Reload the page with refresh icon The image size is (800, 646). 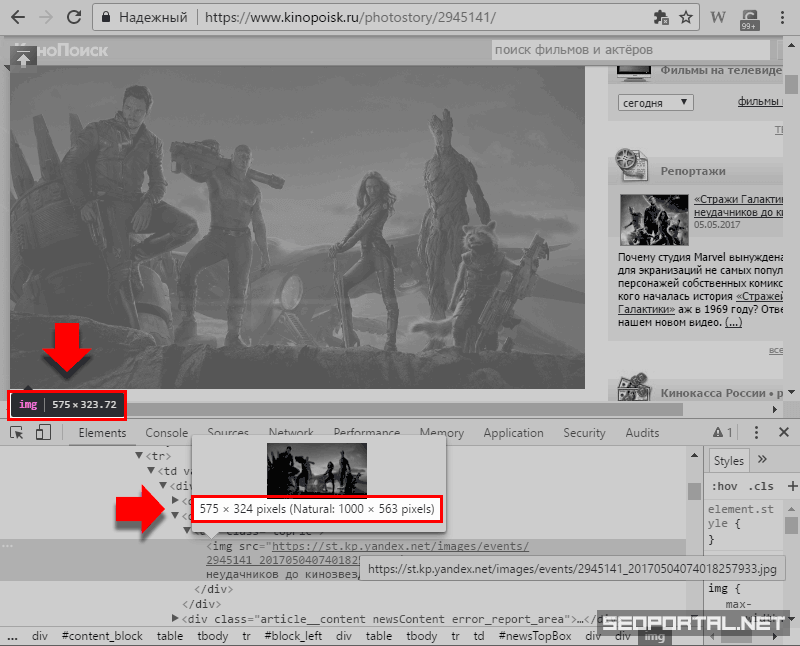point(74,18)
